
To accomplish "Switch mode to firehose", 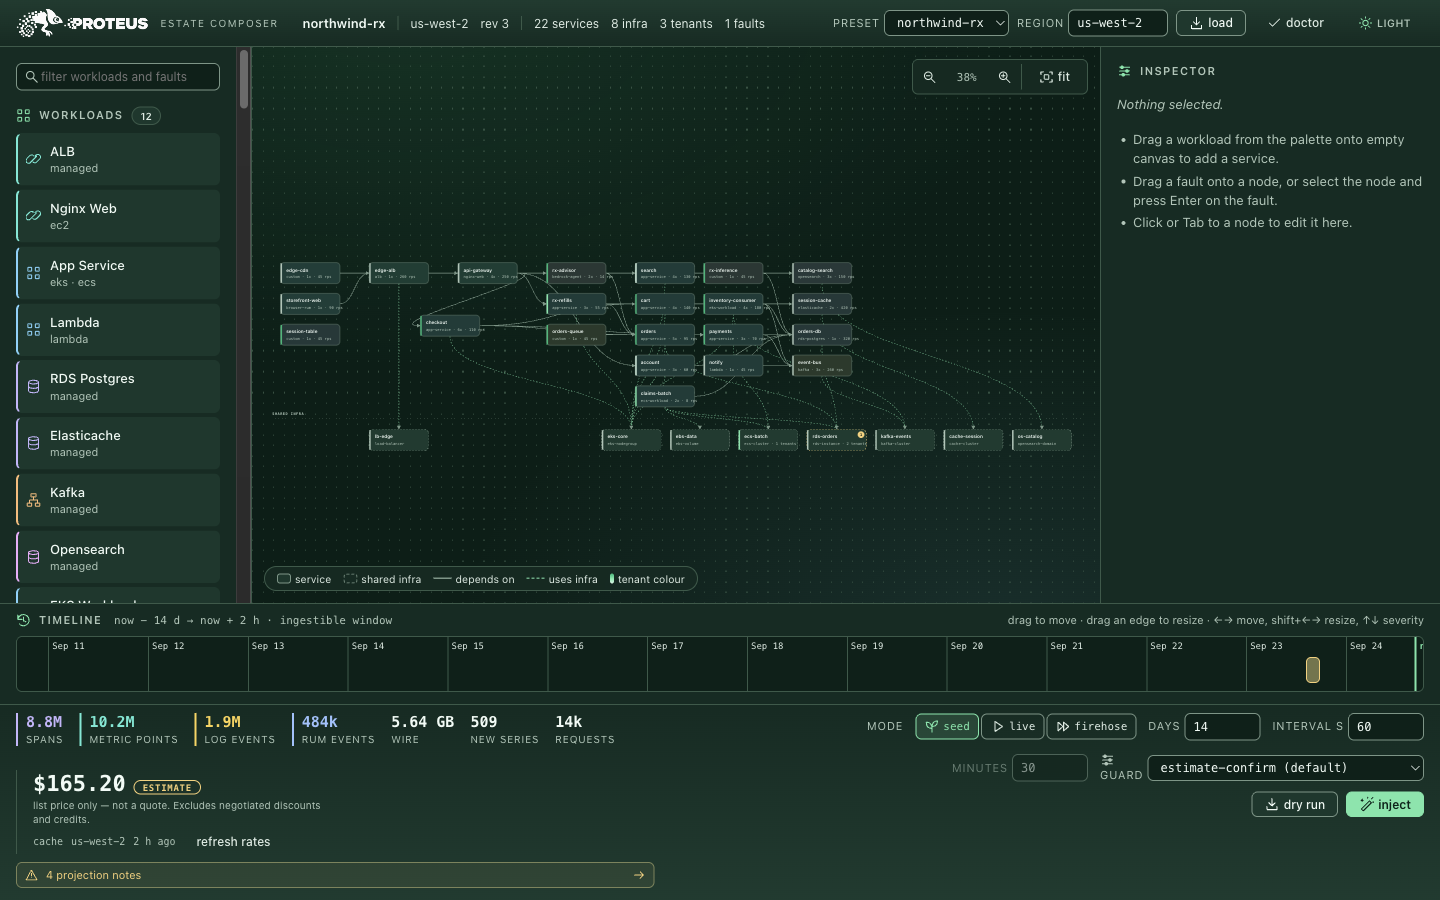I will (1091, 726).
